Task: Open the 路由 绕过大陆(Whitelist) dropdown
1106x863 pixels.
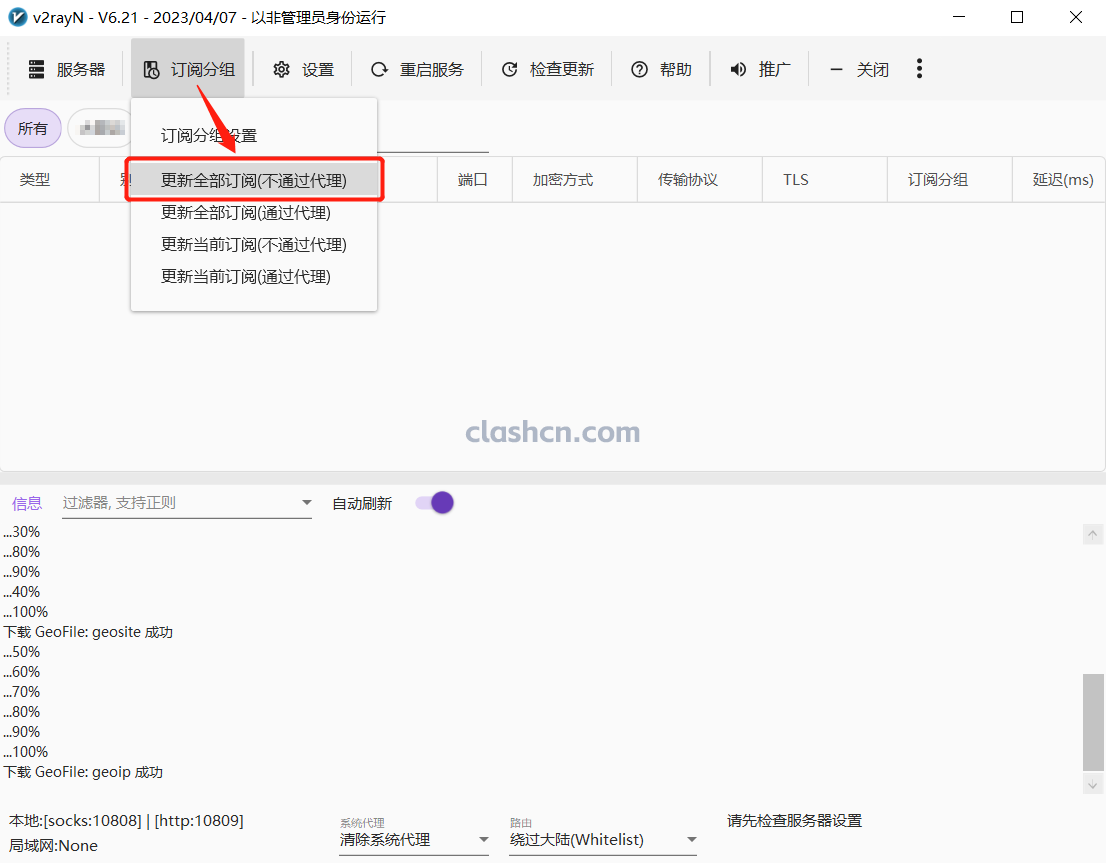Action: pyautogui.click(x=603, y=840)
